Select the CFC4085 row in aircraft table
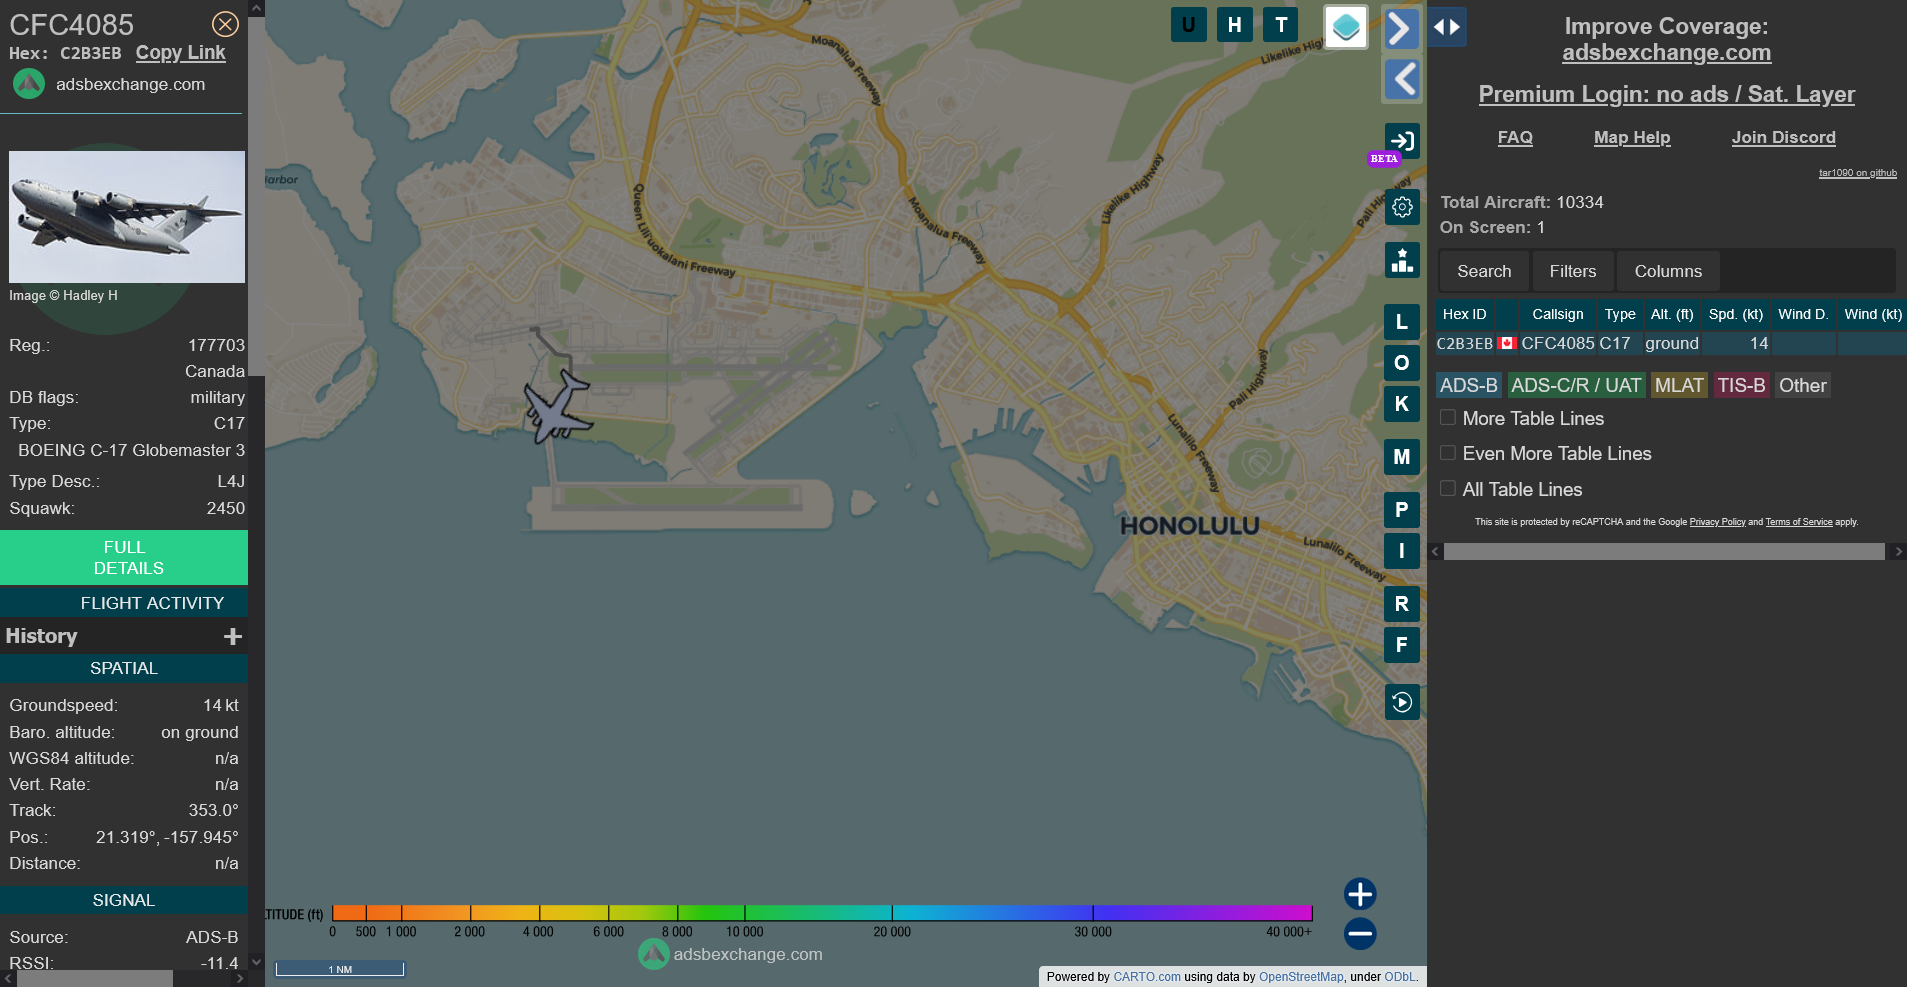 1670,343
